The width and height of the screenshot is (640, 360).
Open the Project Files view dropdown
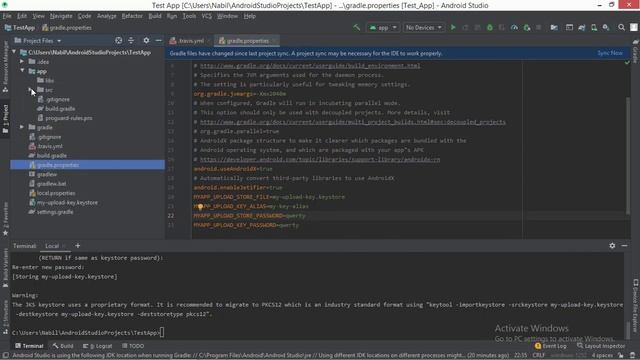point(38,40)
